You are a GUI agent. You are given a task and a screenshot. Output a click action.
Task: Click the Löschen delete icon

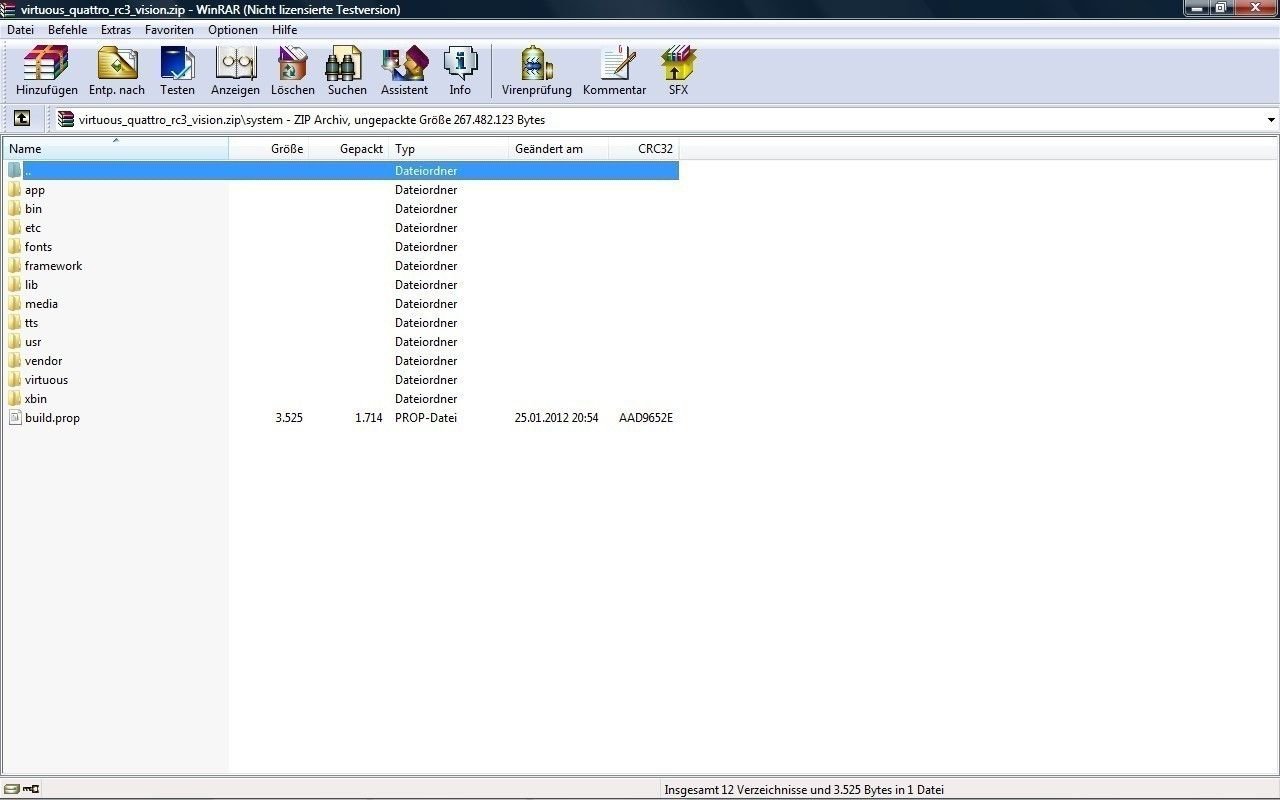coord(292,63)
